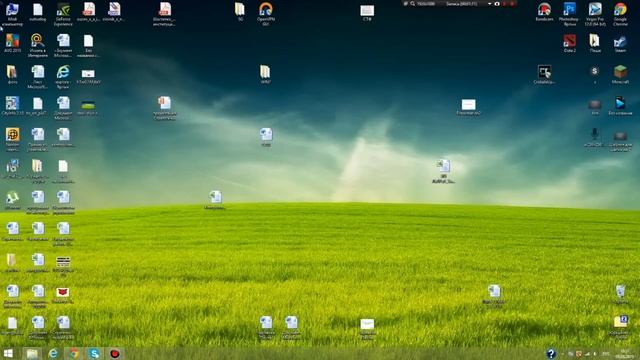Select Internet Explorer shortcut on desktop

(x=63, y=76)
